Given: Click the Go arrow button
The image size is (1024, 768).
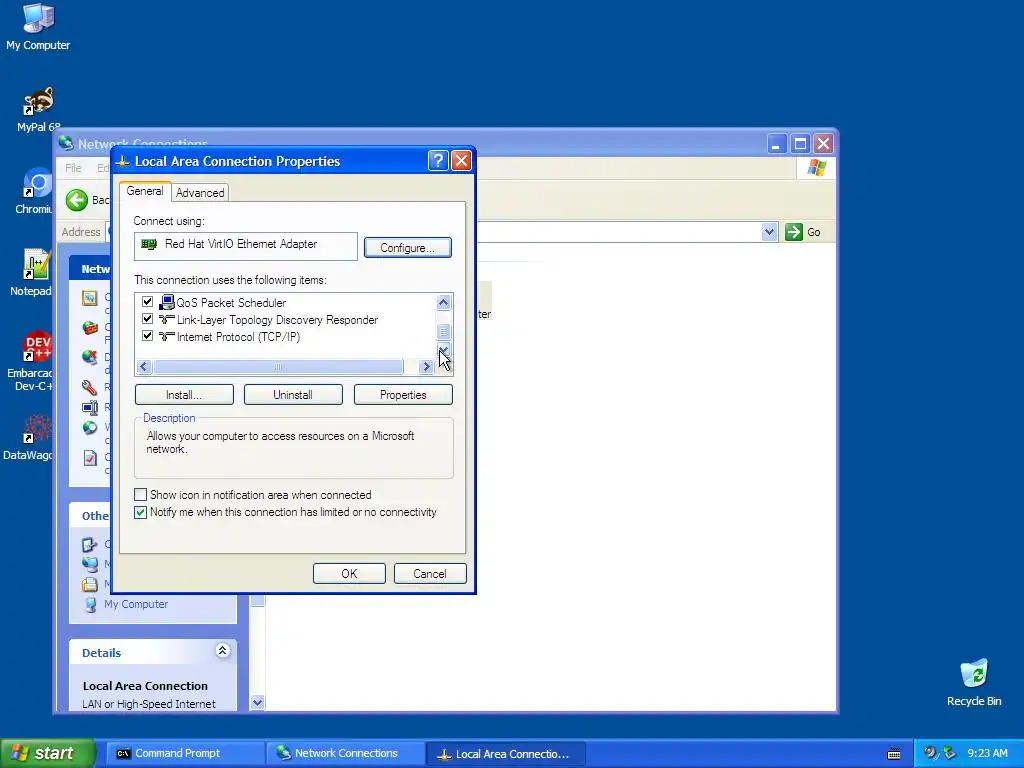Looking at the screenshot, I should (x=793, y=232).
